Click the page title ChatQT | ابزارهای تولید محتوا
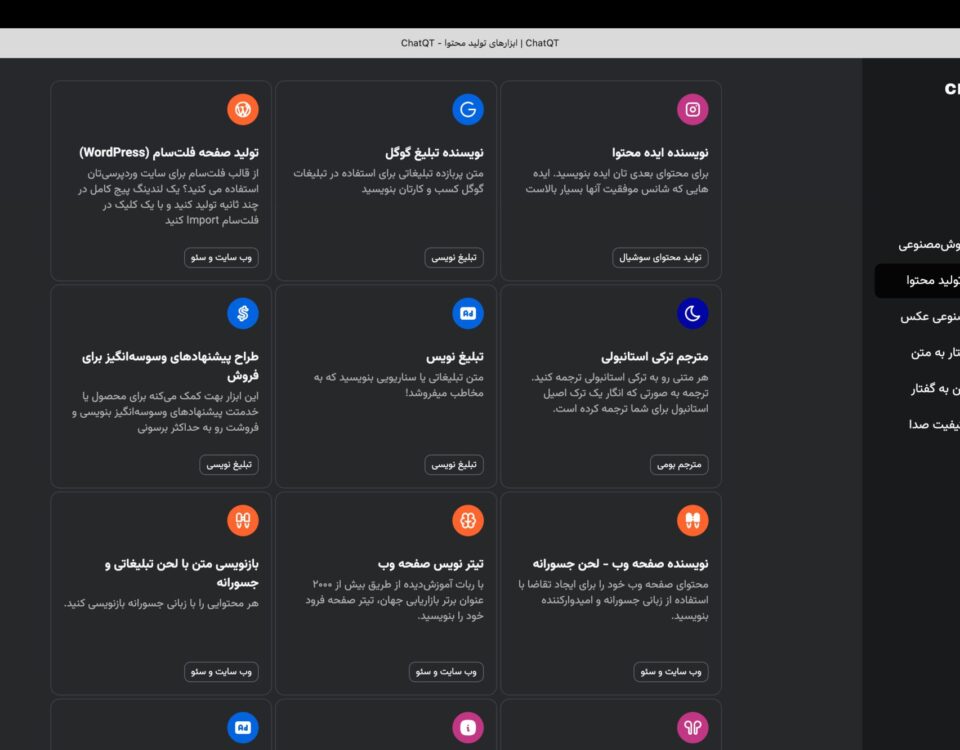 point(479,43)
